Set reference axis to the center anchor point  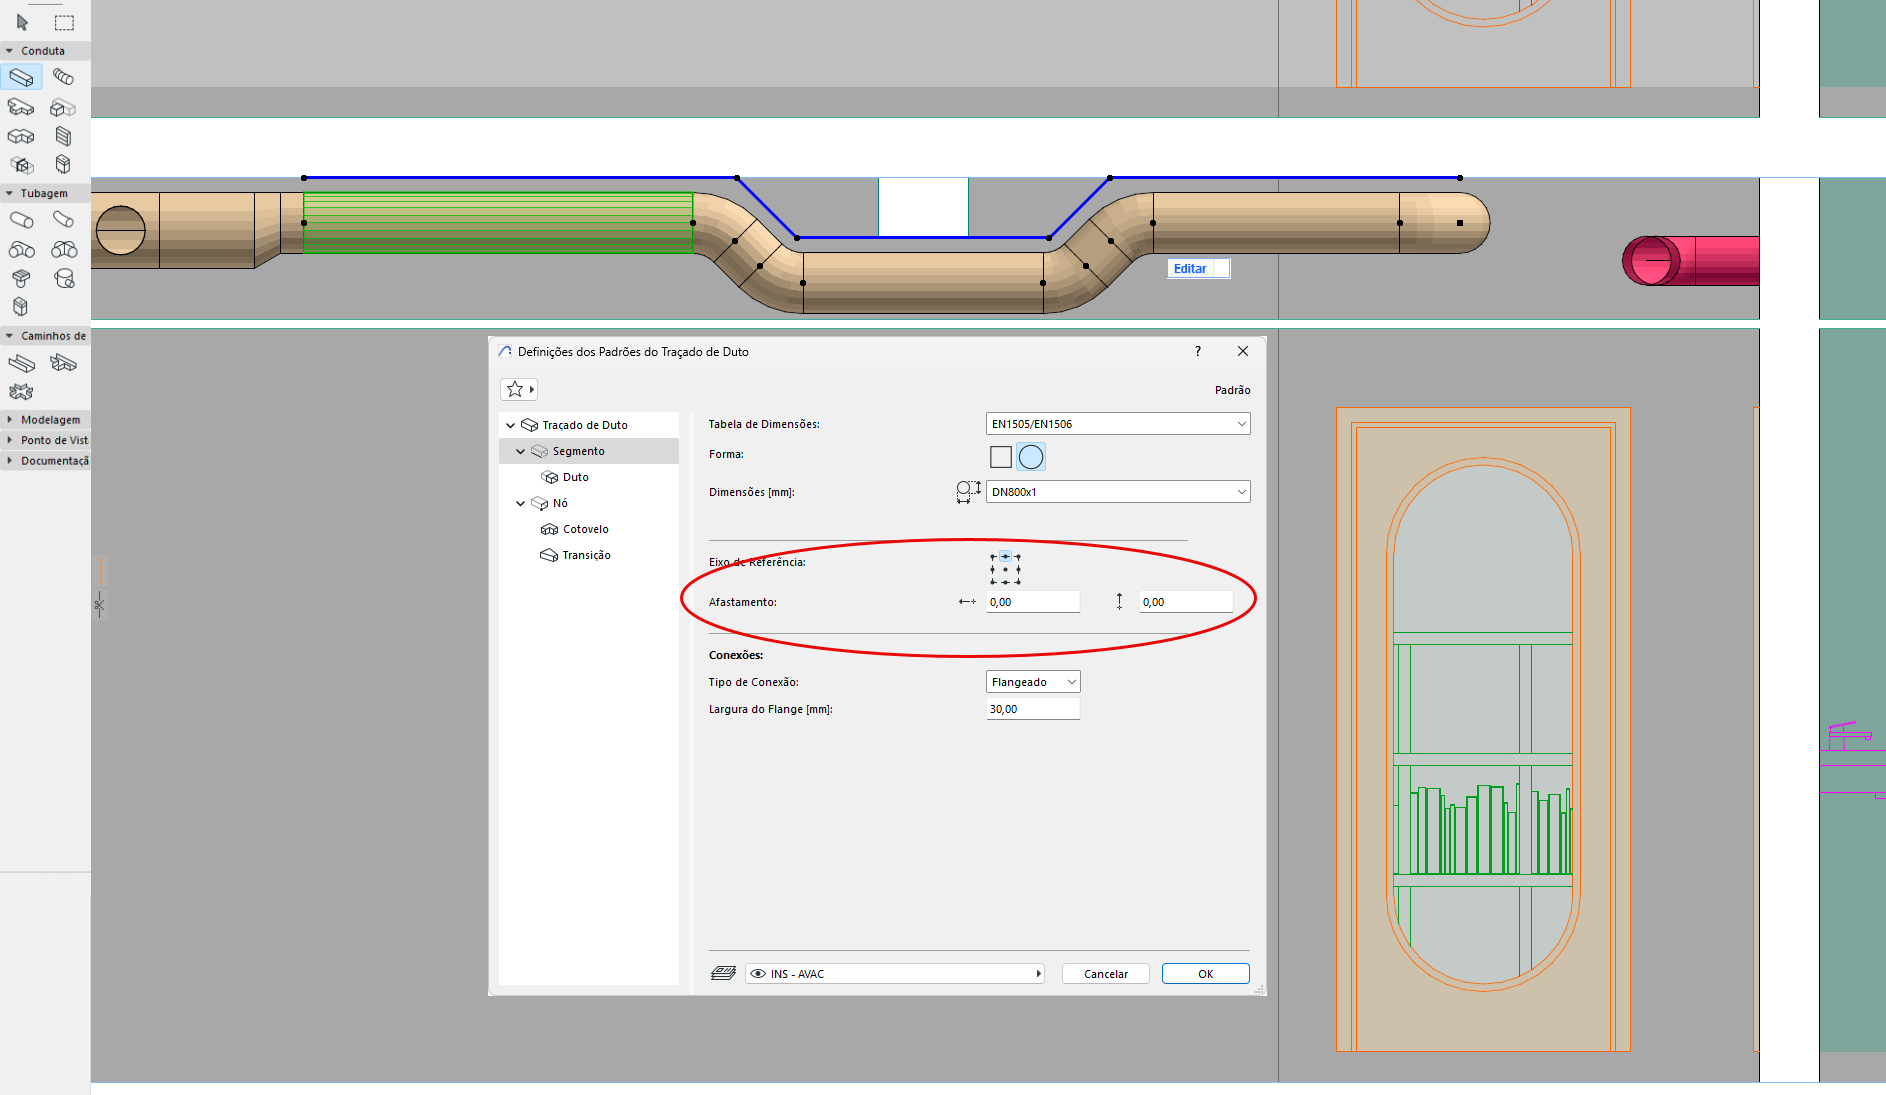tap(1005, 569)
